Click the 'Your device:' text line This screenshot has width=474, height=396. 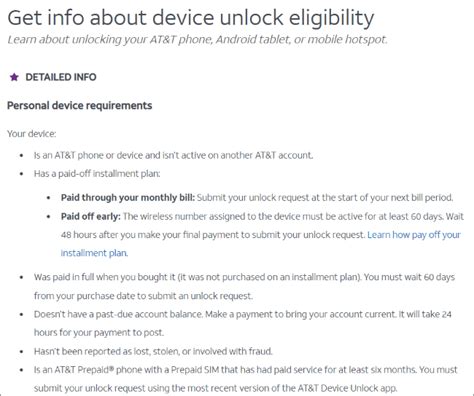click(32, 134)
